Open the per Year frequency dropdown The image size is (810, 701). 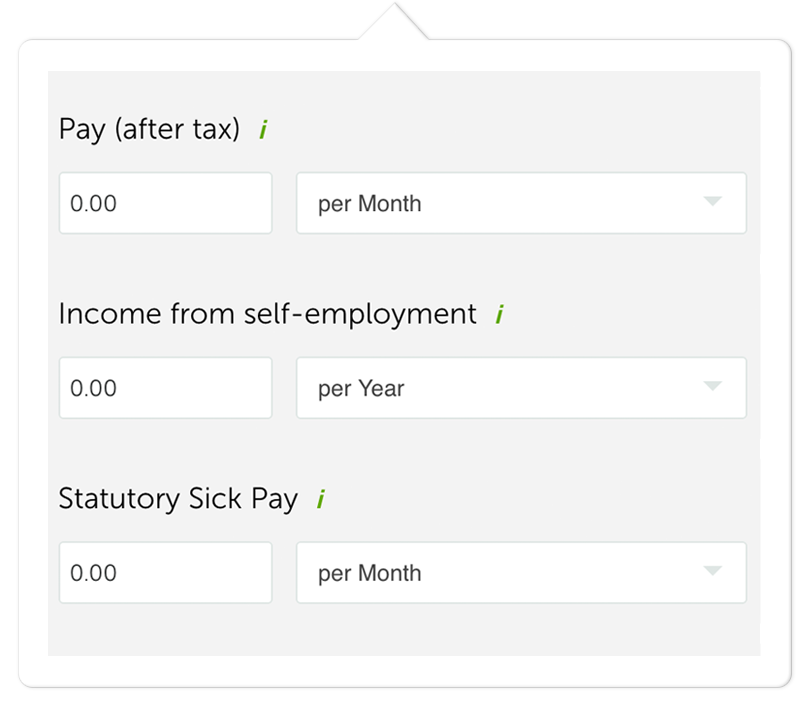520,388
